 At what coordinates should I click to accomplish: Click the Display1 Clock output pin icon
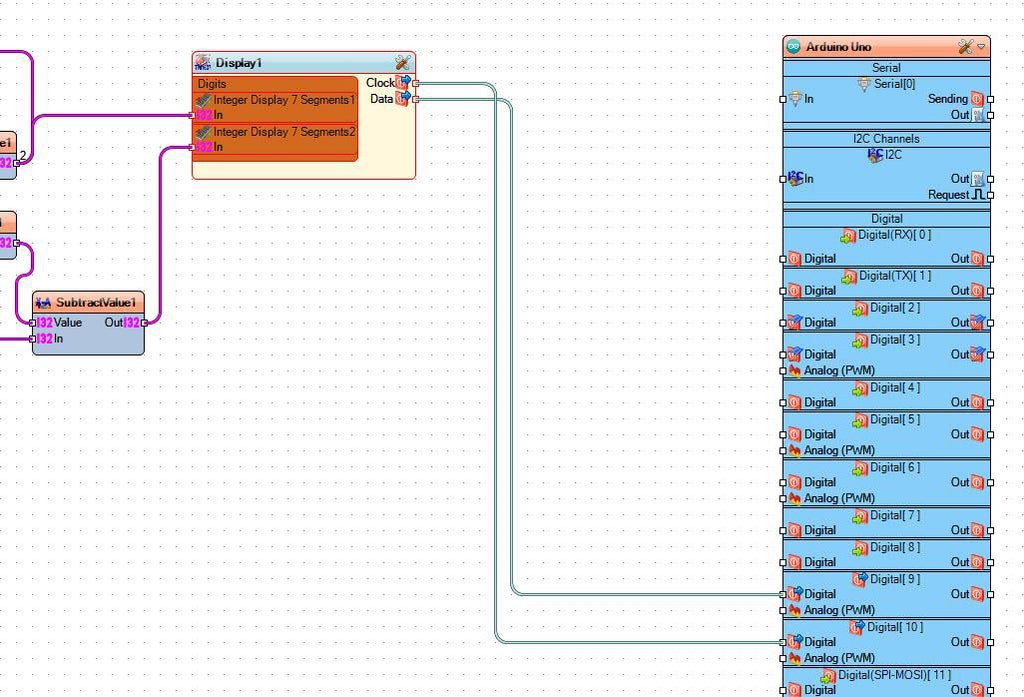click(404, 83)
